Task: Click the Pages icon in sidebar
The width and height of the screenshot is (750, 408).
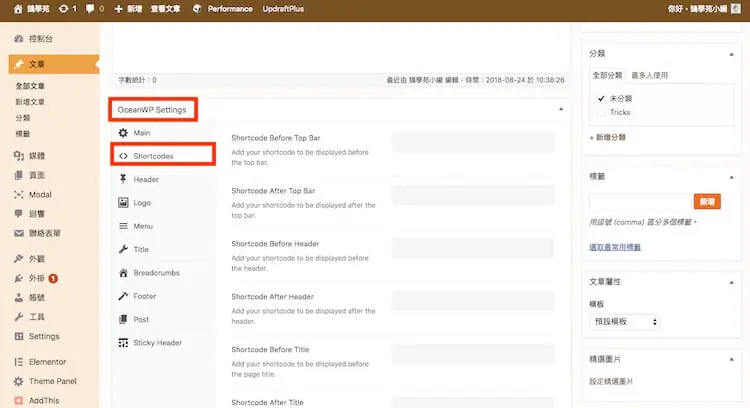Action: [19, 175]
